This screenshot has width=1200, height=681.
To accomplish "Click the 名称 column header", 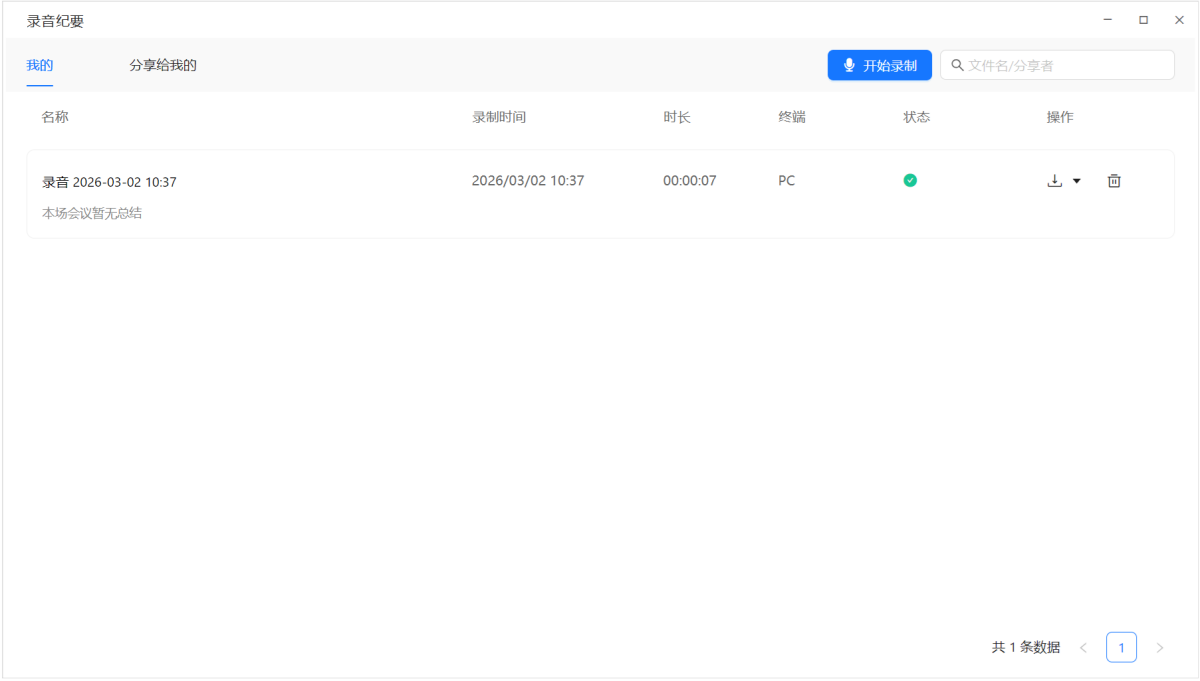I will (55, 117).
